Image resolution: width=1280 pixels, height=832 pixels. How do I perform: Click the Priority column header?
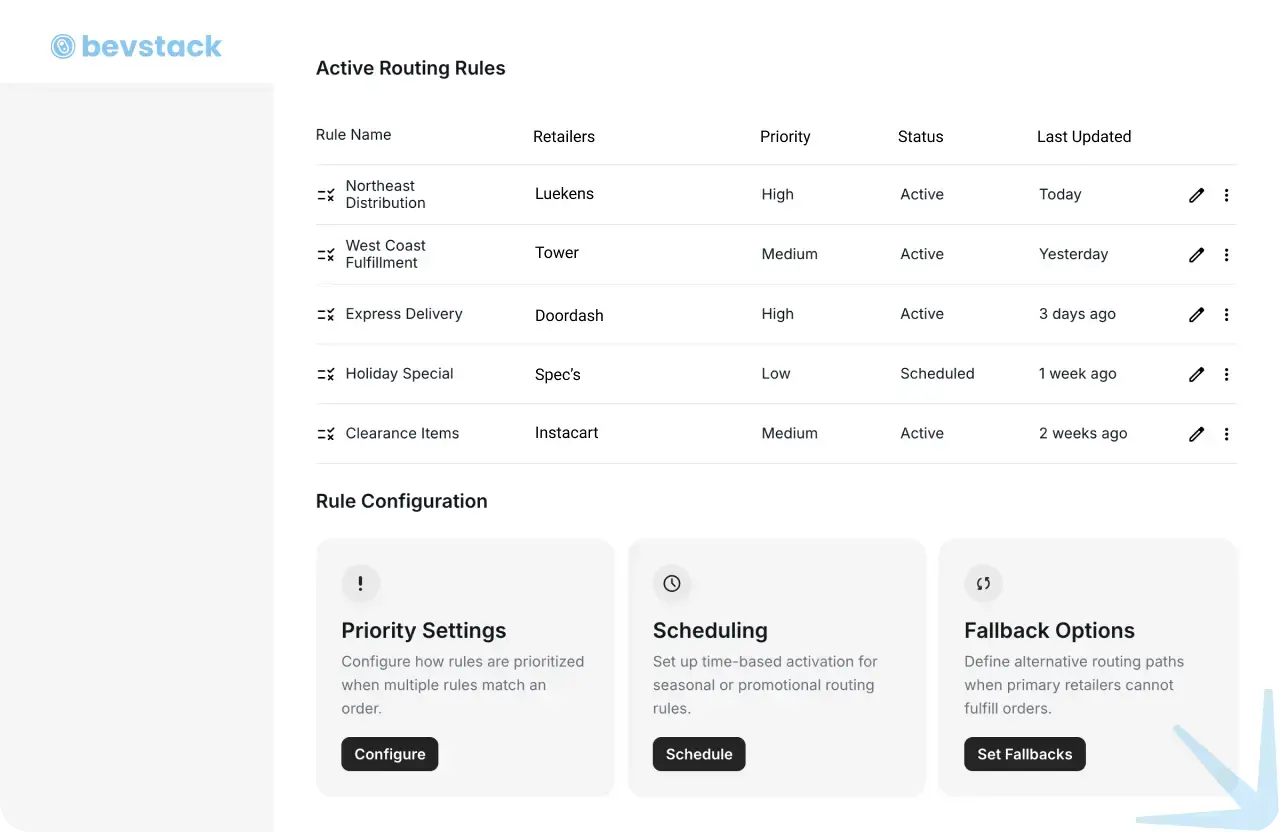tap(785, 137)
